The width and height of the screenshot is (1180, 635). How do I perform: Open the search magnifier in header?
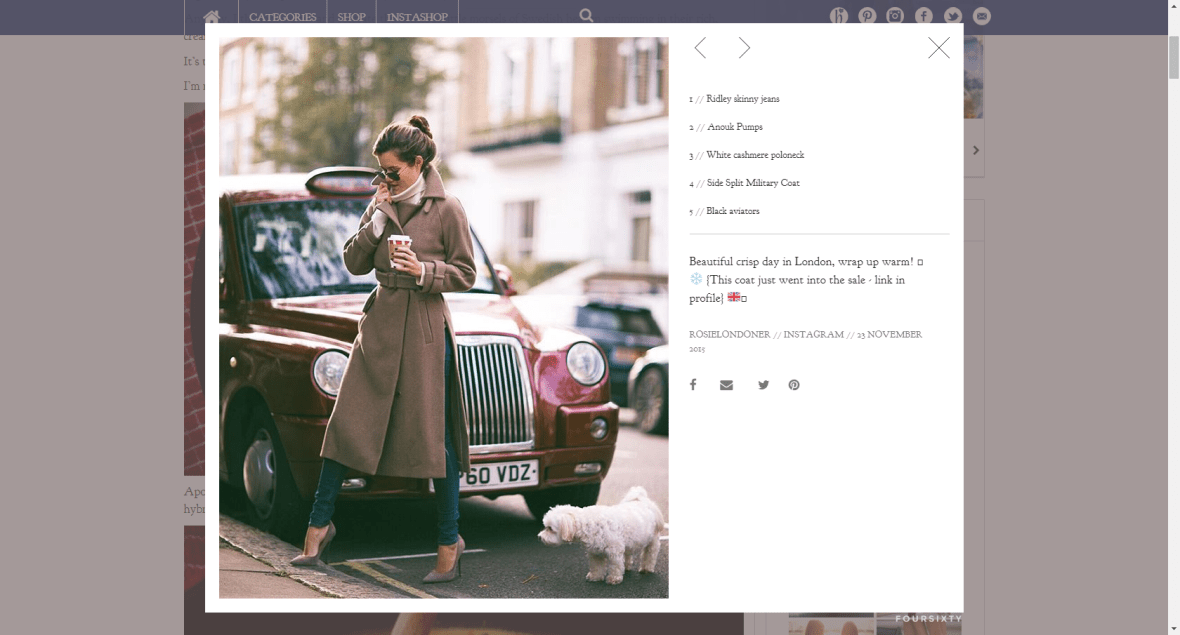click(x=586, y=16)
